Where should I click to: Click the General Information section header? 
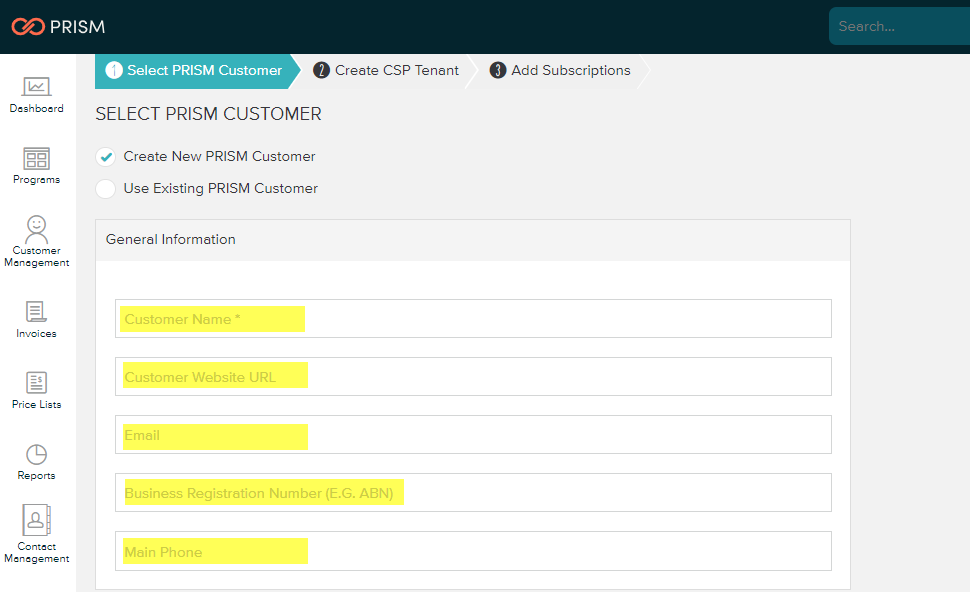pyautogui.click(x=171, y=240)
